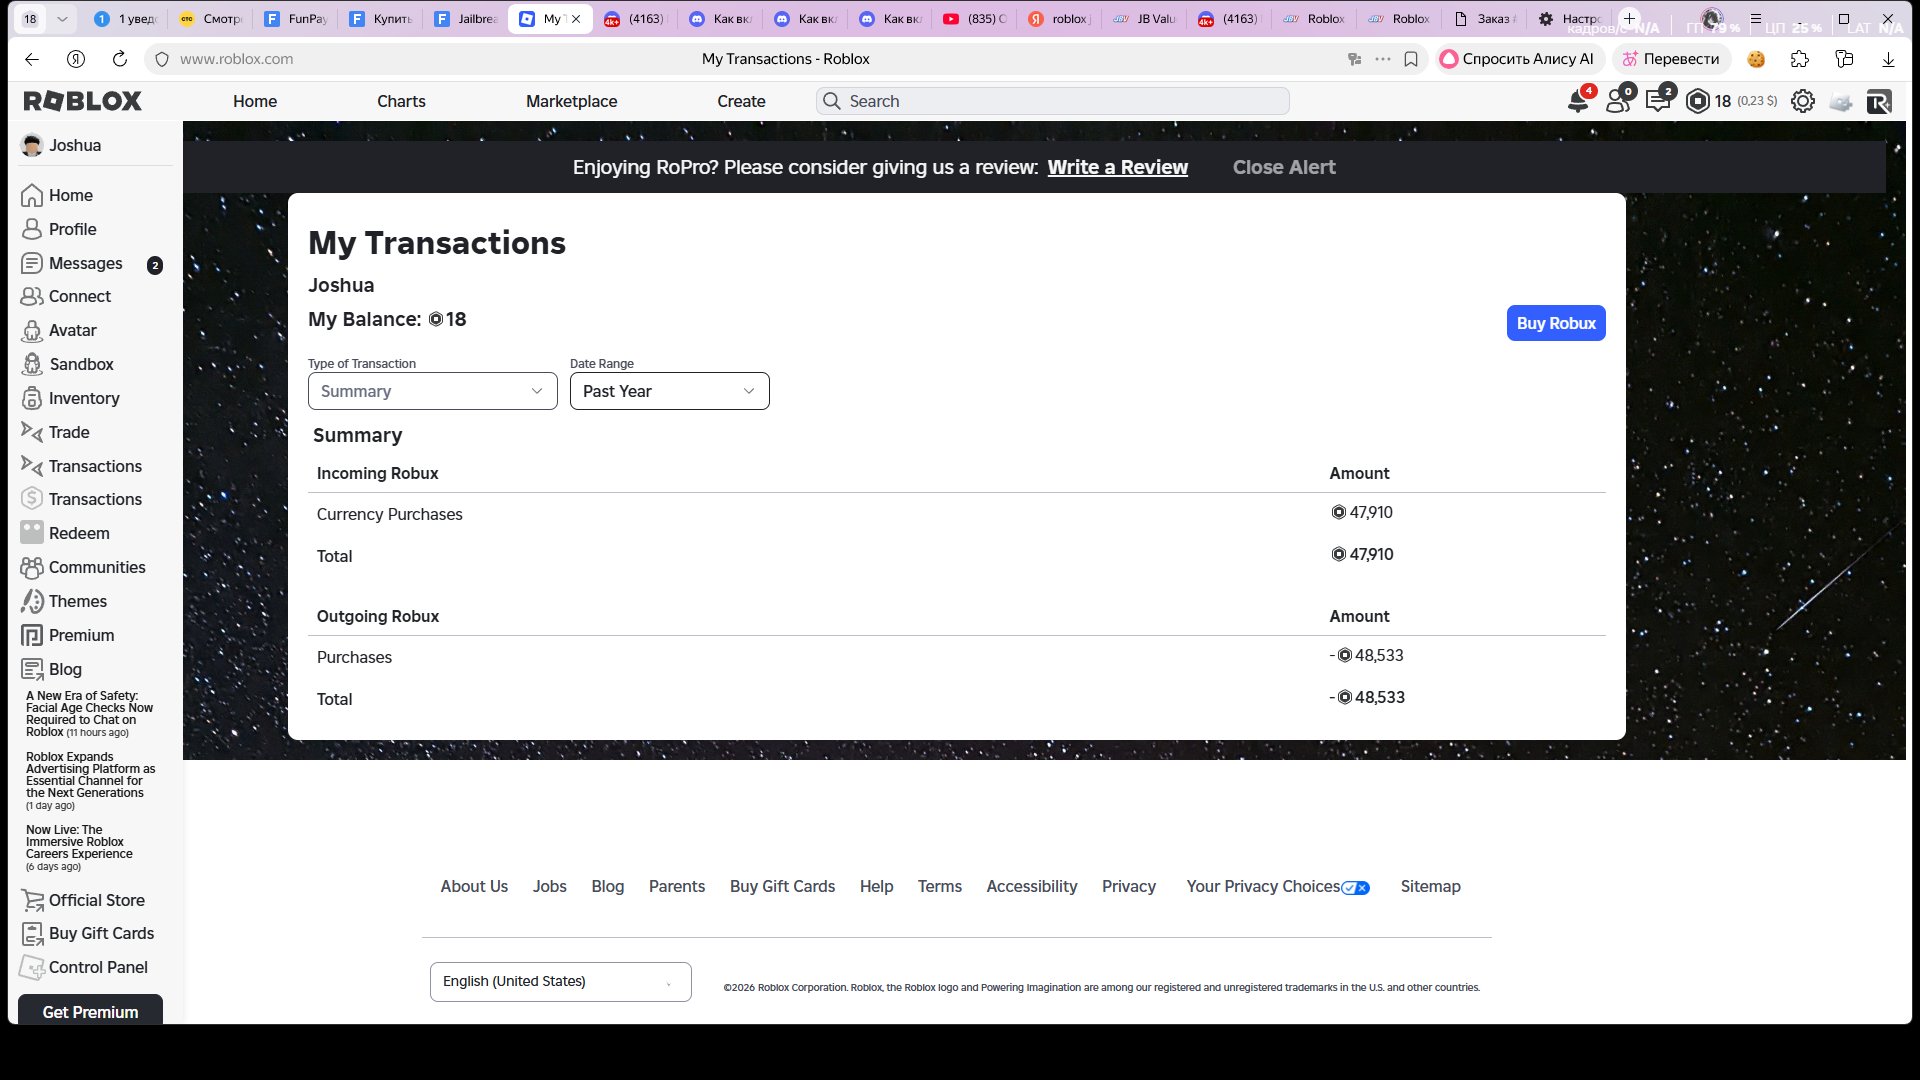Toggle Your Privacy Choices footer link
Image resolution: width=1920 pixels, height=1080 pixels.
coord(1278,887)
